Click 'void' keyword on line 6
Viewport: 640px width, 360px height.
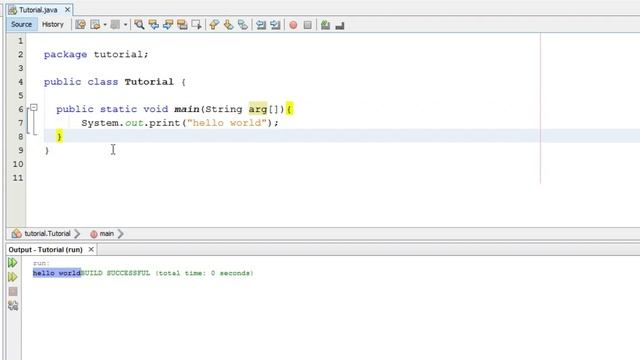point(156,109)
